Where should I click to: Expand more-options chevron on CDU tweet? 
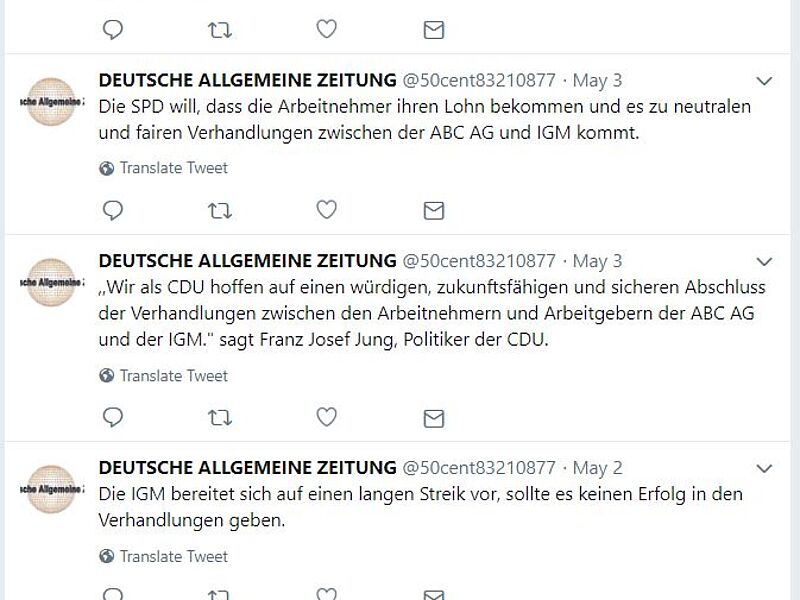coord(763,262)
